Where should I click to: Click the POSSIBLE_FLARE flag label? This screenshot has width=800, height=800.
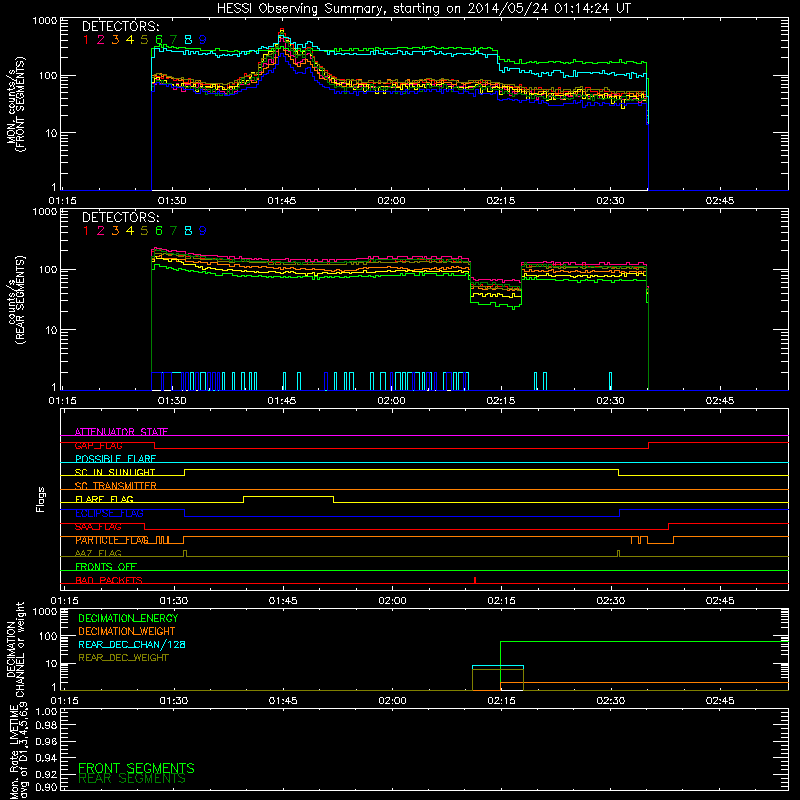point(115,459)
